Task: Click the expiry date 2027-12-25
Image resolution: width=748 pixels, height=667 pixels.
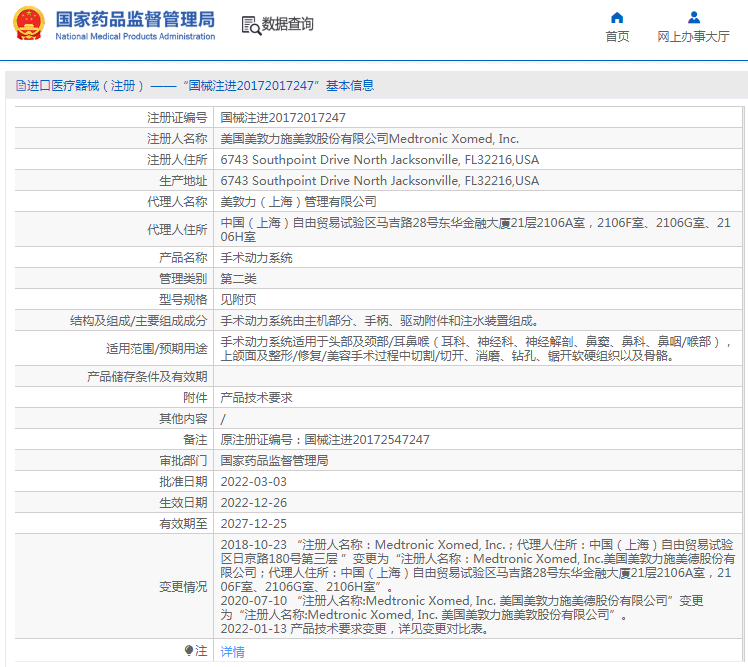Action: [x=253, y=524]
